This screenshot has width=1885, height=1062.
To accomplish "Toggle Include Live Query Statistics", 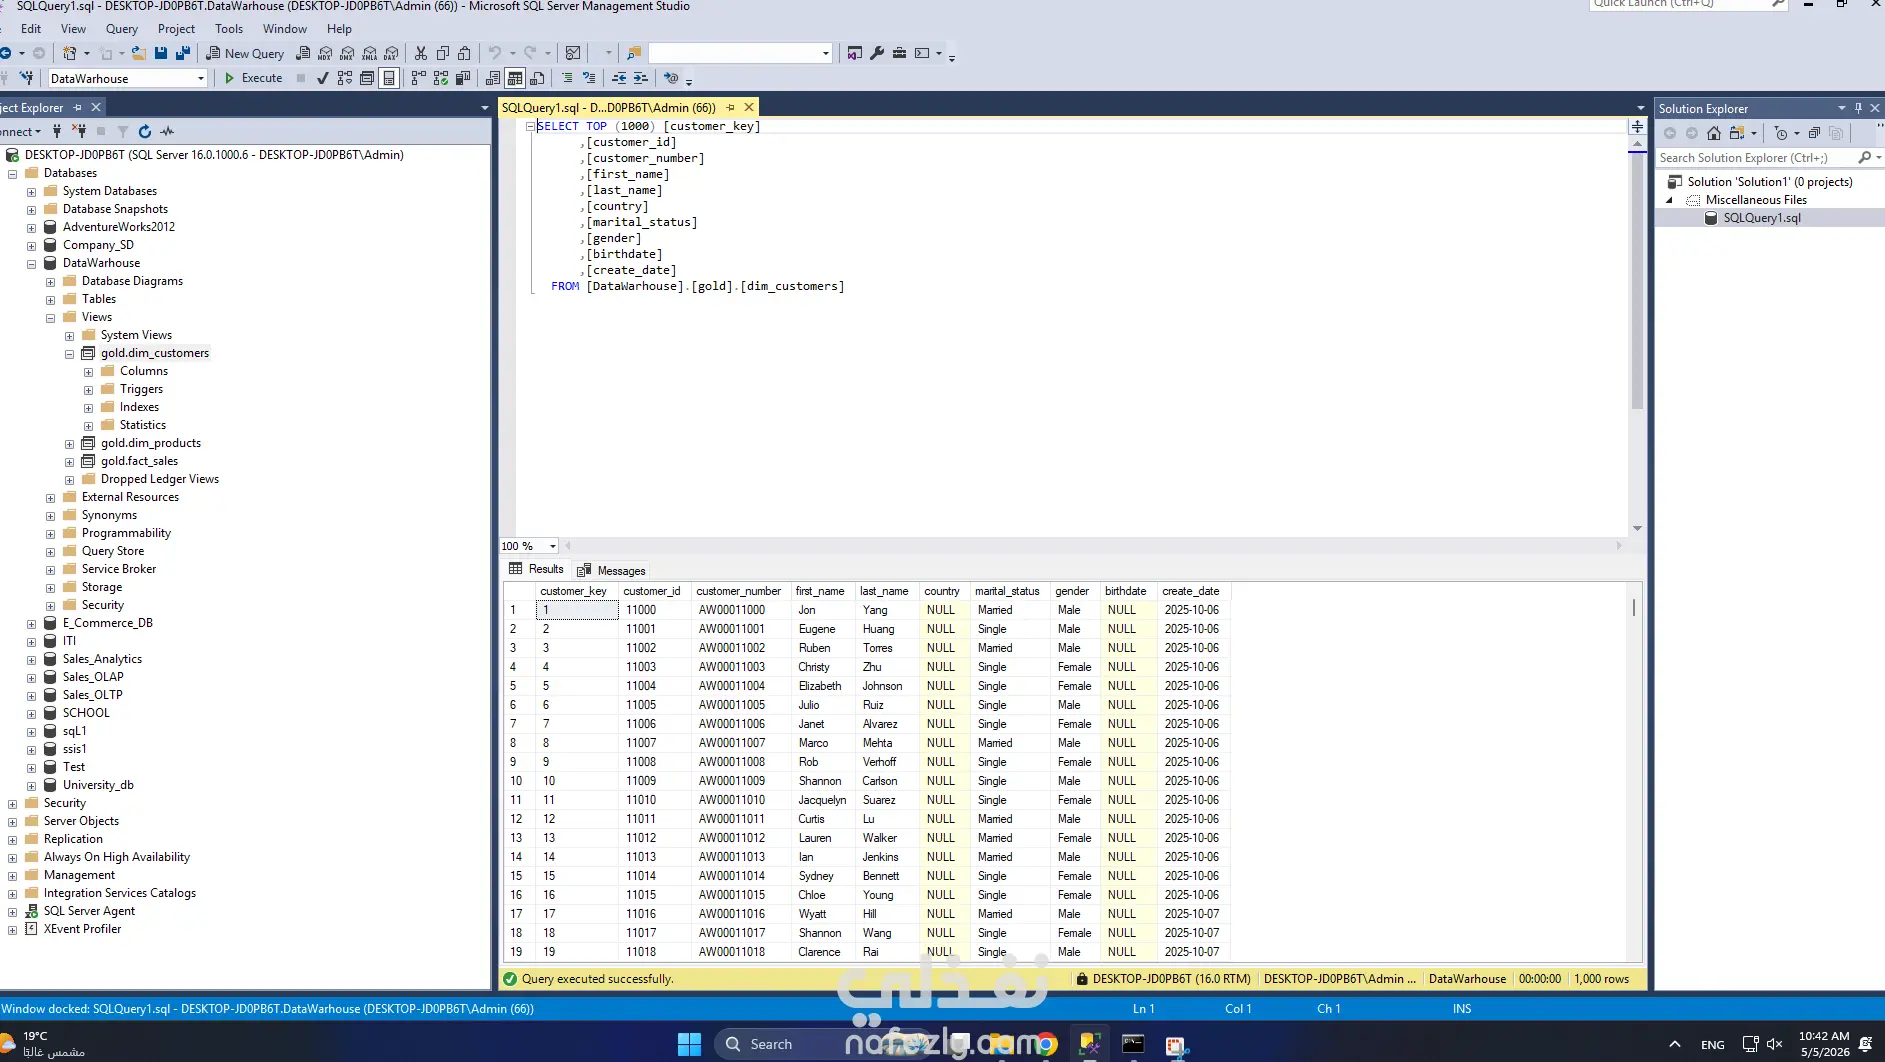I will (440, 78).
